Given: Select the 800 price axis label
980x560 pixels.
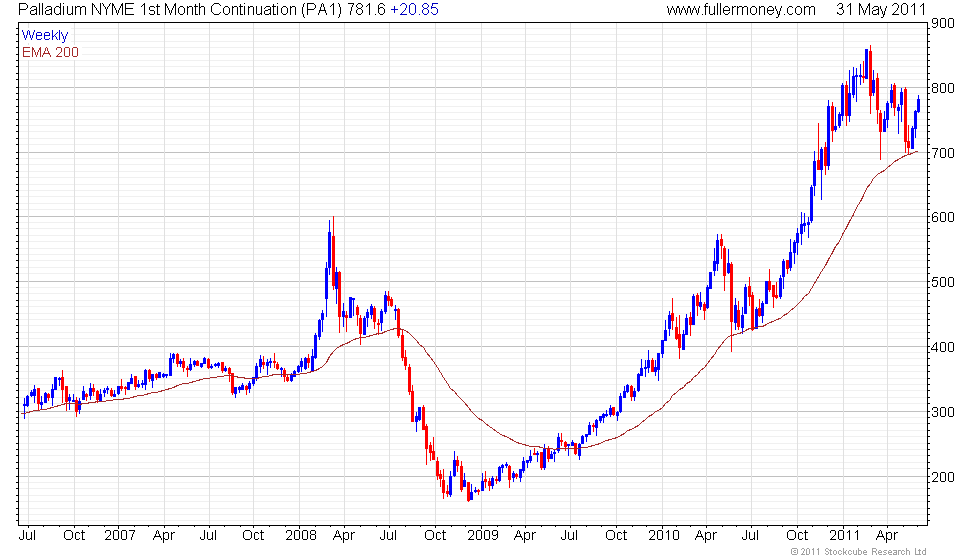Looking at the screenshot, I should pos(942,88).
